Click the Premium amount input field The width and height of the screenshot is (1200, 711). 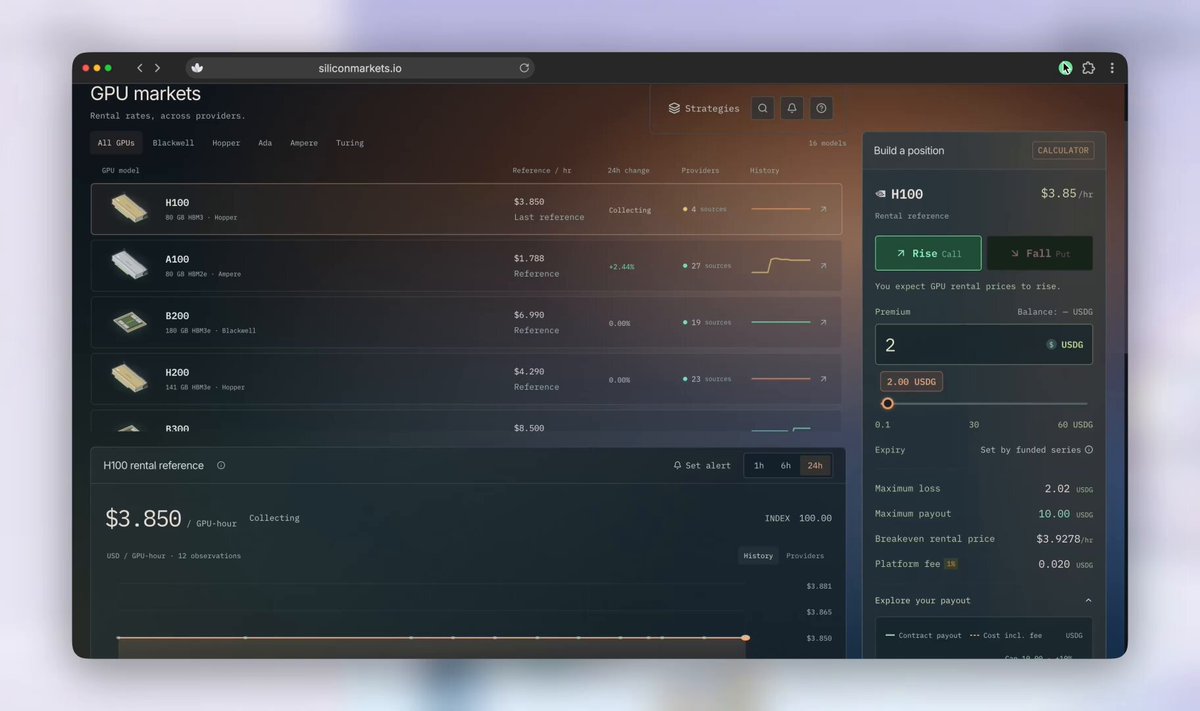pos(984,345)
